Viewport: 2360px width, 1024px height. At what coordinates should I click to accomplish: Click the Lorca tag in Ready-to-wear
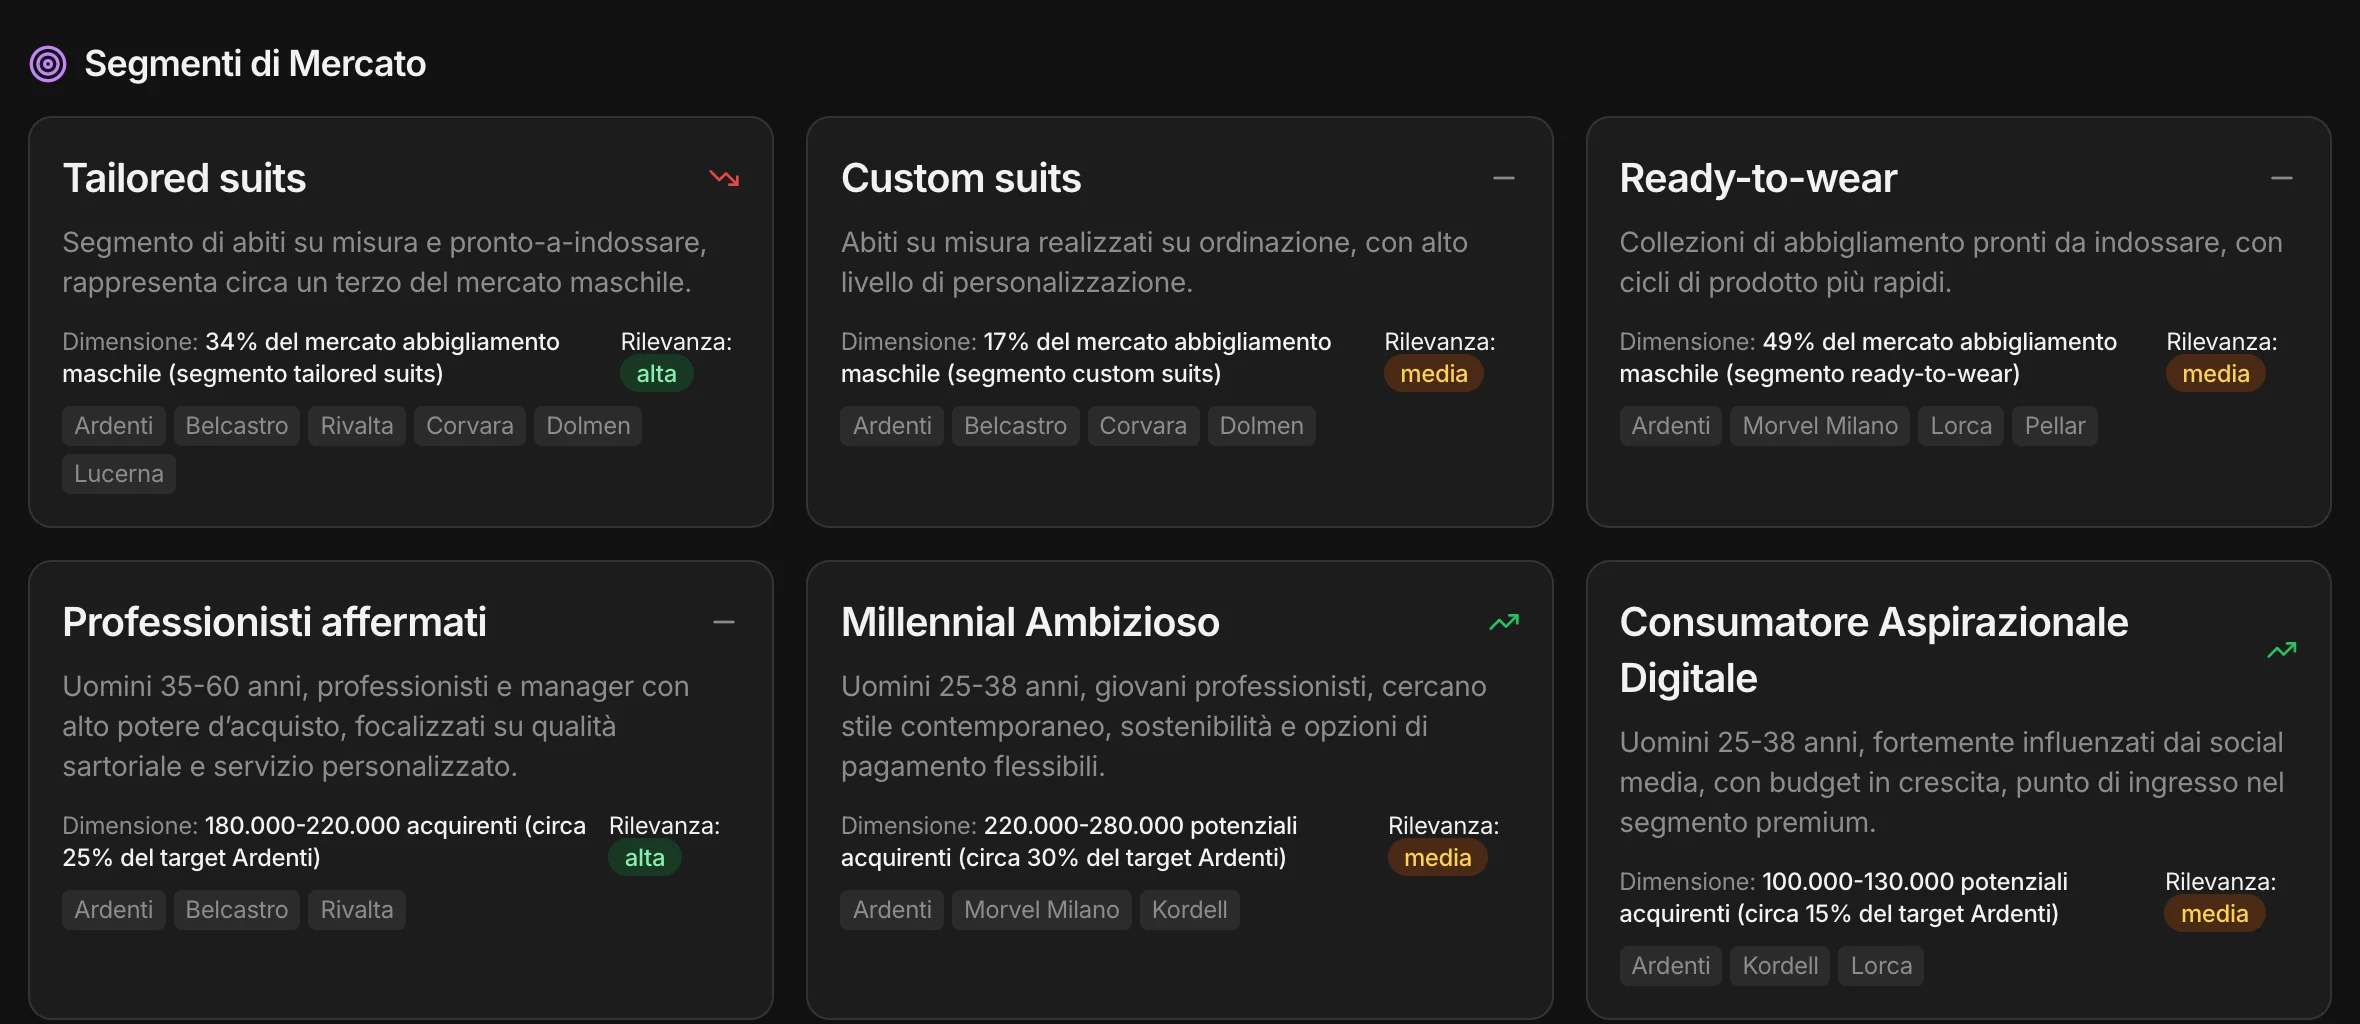tap(1961, 426)
